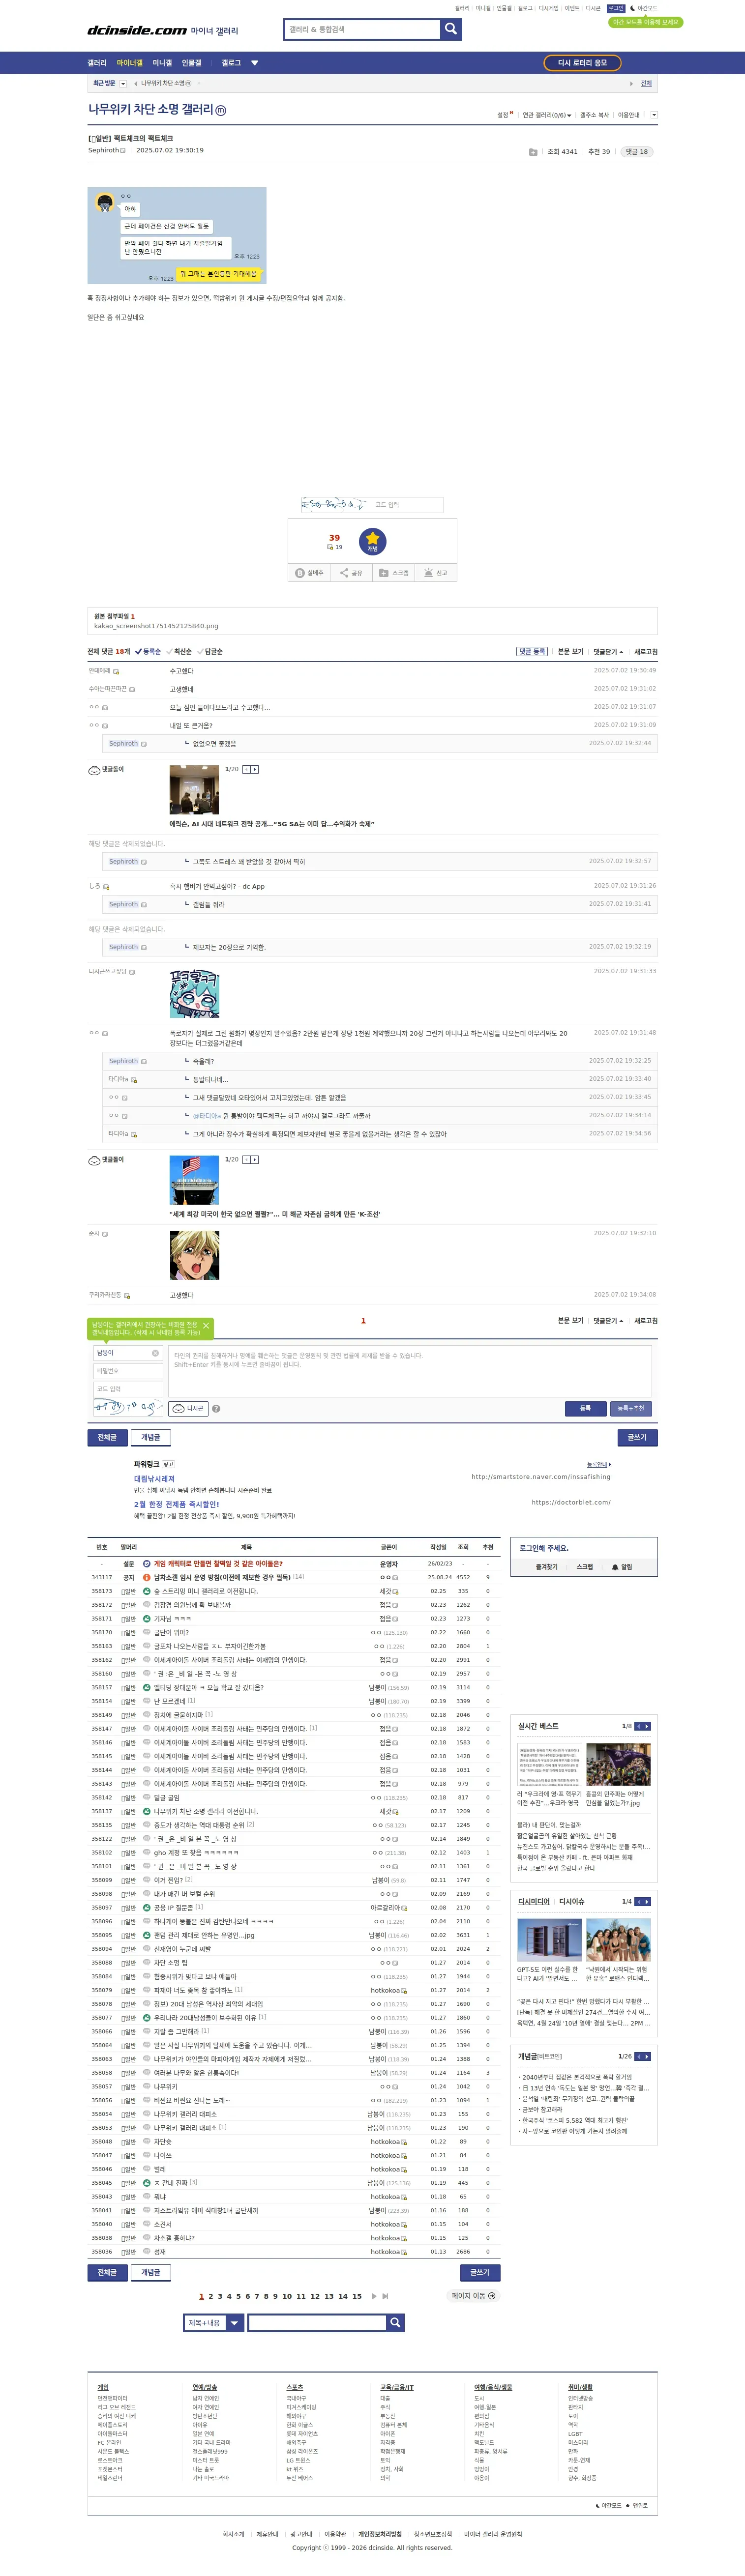Open the 미니갤 nav tab
The image size is (745, 2576).
point(162,63)
